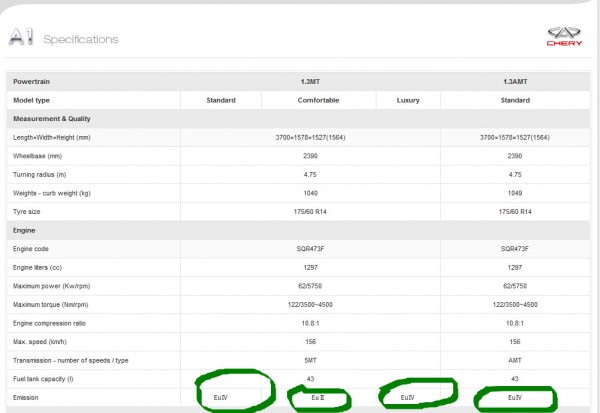Select the 156 max speed for 1.3MT
Viewport: 600px width, 413px height.
[x=310, y=342]
